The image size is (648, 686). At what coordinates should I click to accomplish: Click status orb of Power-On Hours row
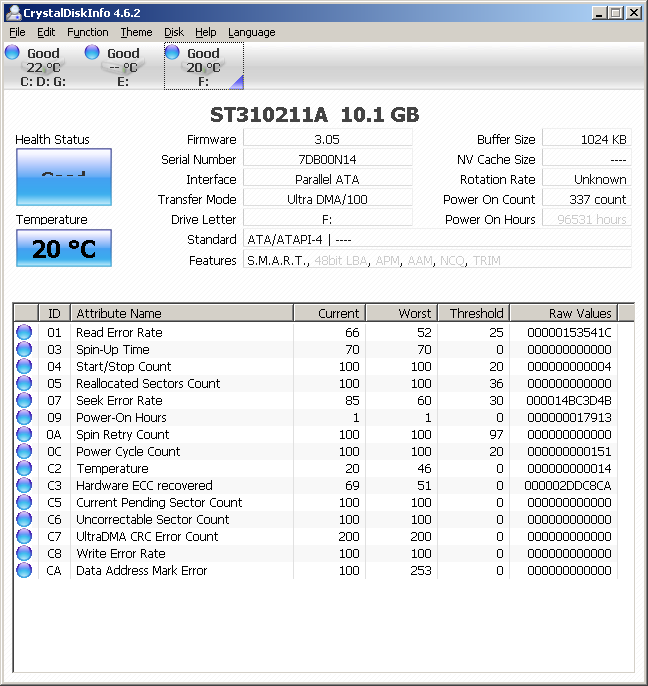(24, 417)
